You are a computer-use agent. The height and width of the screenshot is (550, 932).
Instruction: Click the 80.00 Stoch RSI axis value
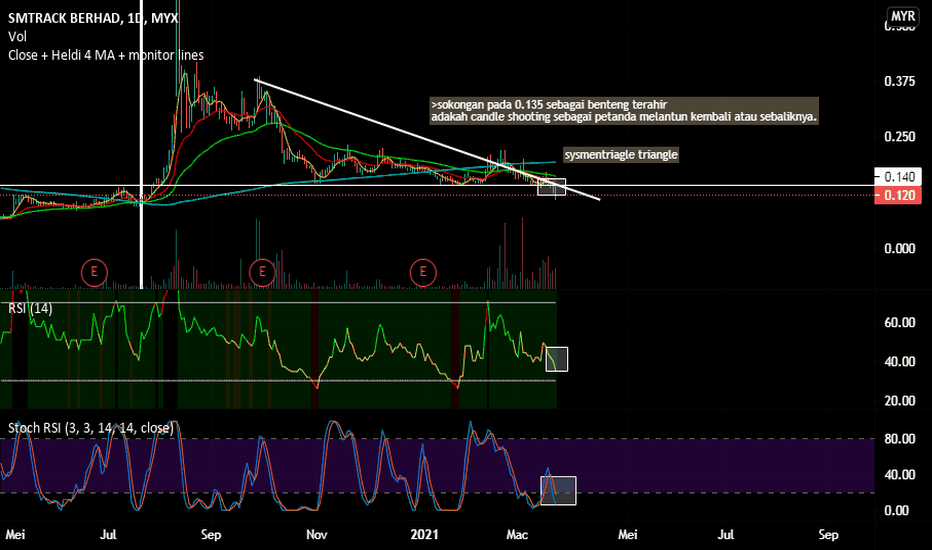pos(900,439)
